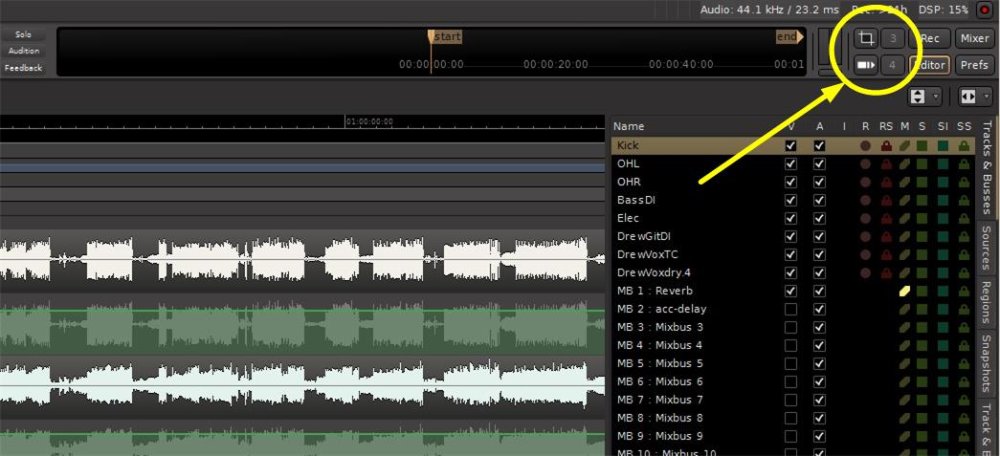Click the start marker in the mini timeline
The width and height of the screenshot is (1000, 456).
[445, 37]
